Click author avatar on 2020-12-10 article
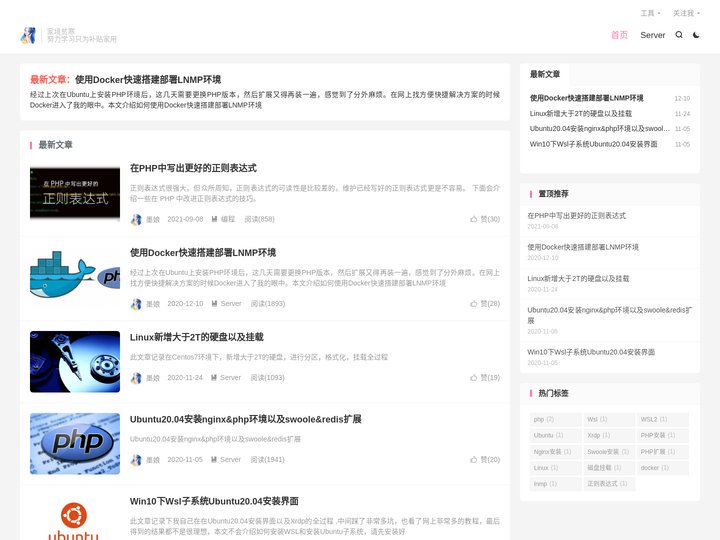Image resolution: width=720 pixels, height=540 pixels. (x=136, y=304)
